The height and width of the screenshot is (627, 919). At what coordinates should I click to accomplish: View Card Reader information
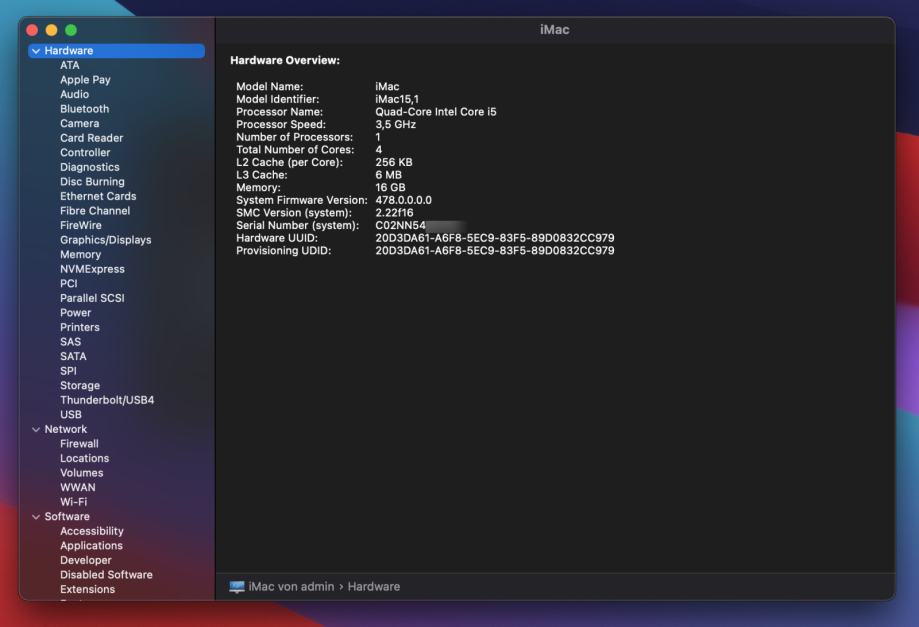91,138
